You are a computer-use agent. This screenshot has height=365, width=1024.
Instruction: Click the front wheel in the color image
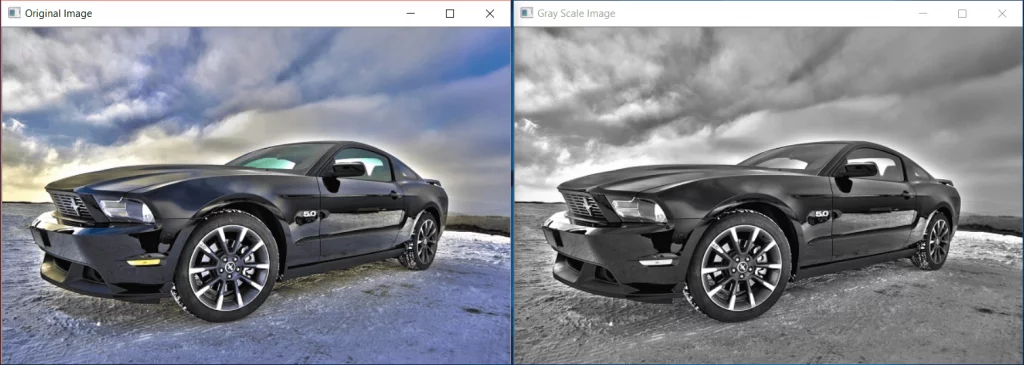pyautogui.click(x=228, y=266)
